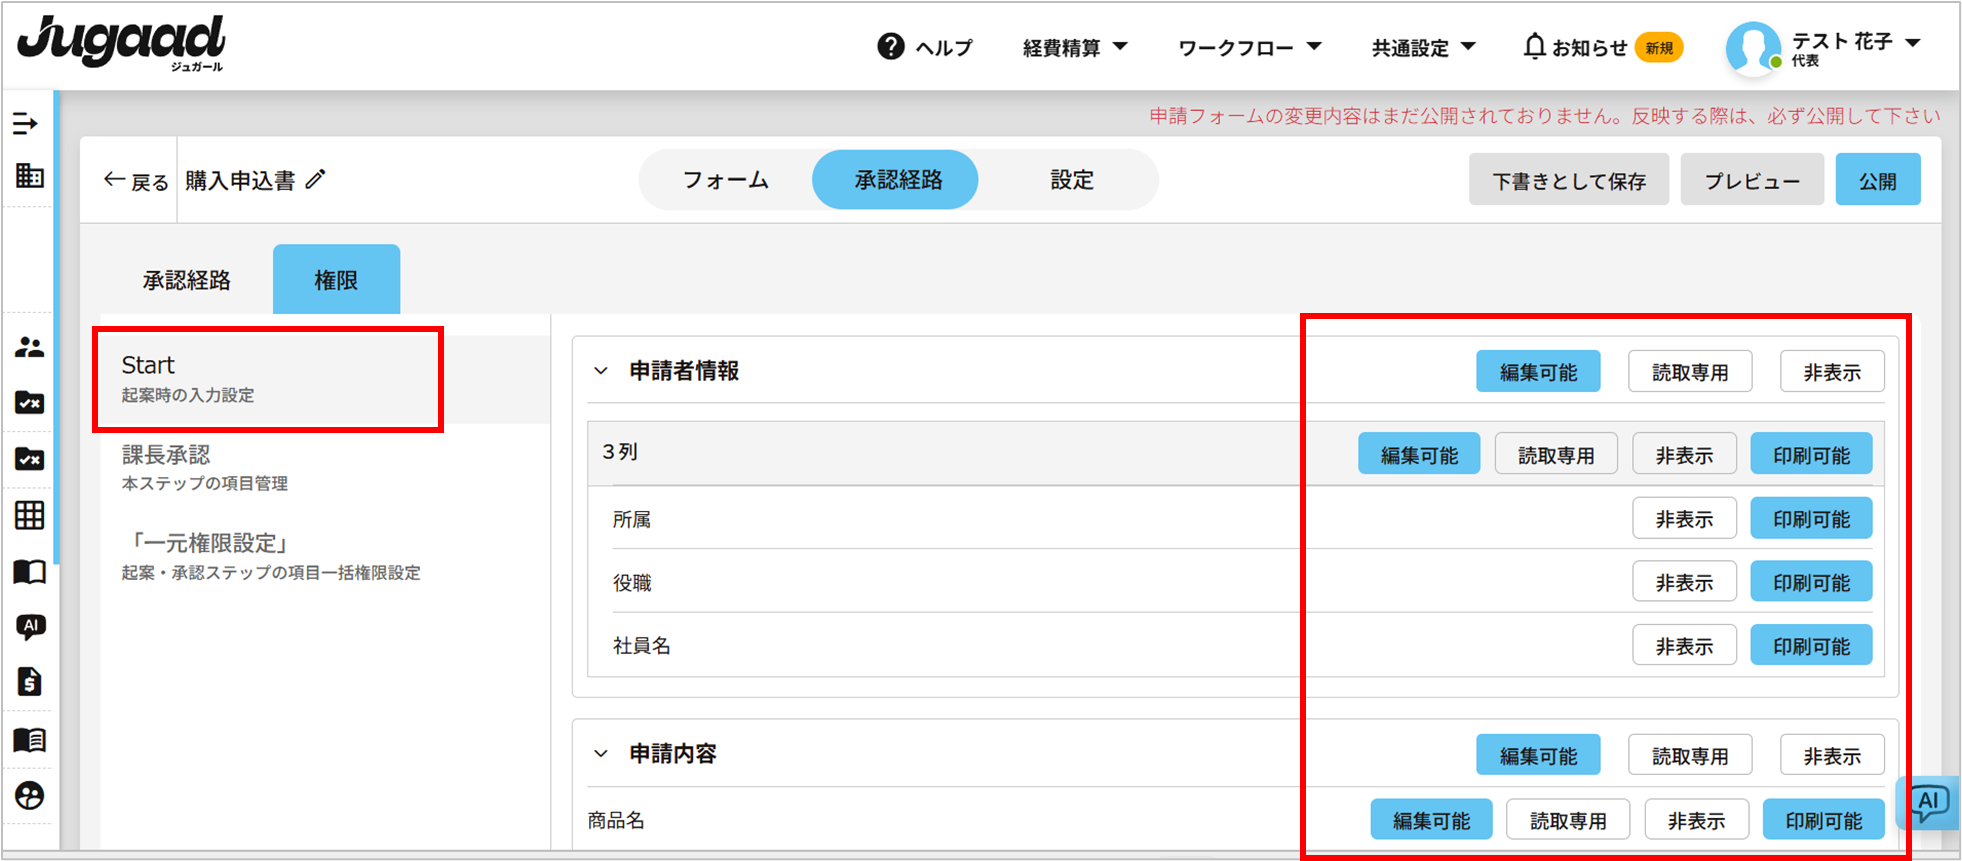
Task: Collapse the 申請者情報 section chevron
Action: (x=601, y=371)
